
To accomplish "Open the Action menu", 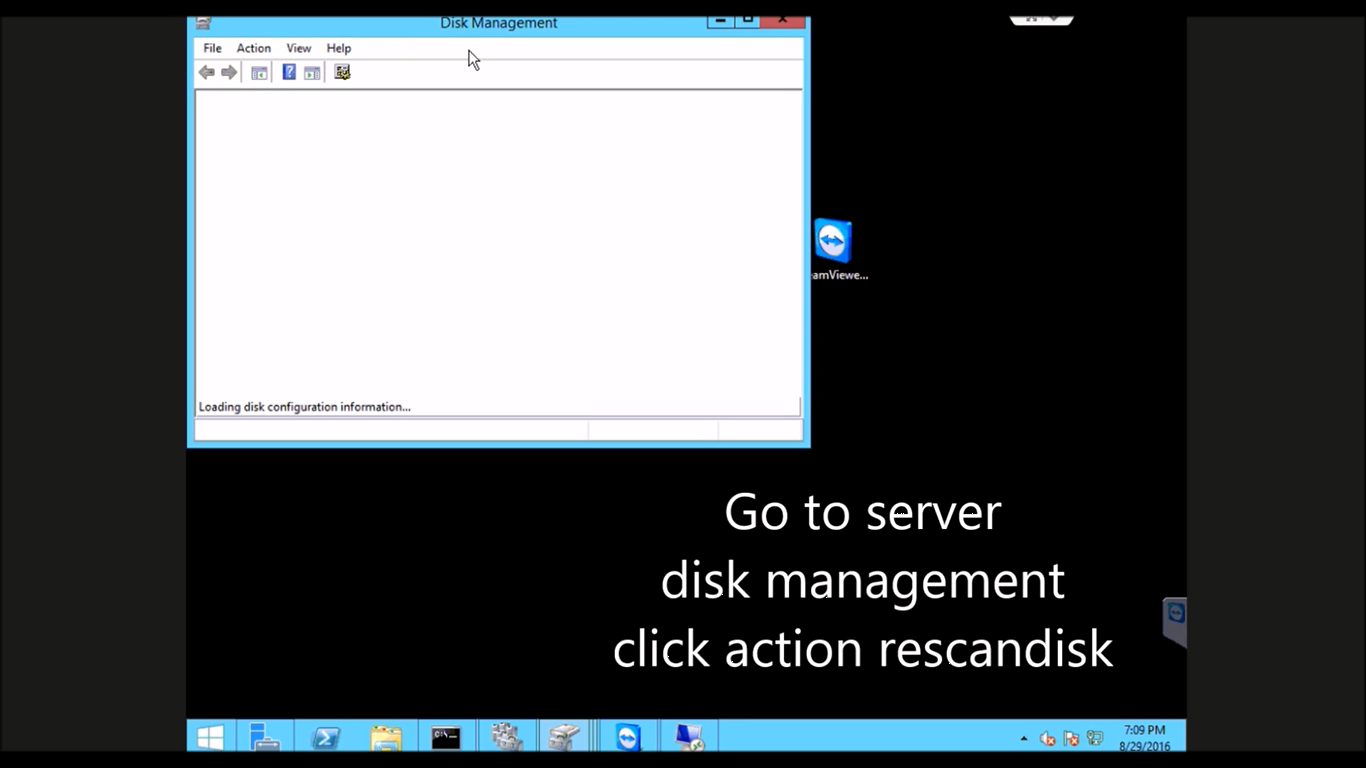I will tap(252, 48).
